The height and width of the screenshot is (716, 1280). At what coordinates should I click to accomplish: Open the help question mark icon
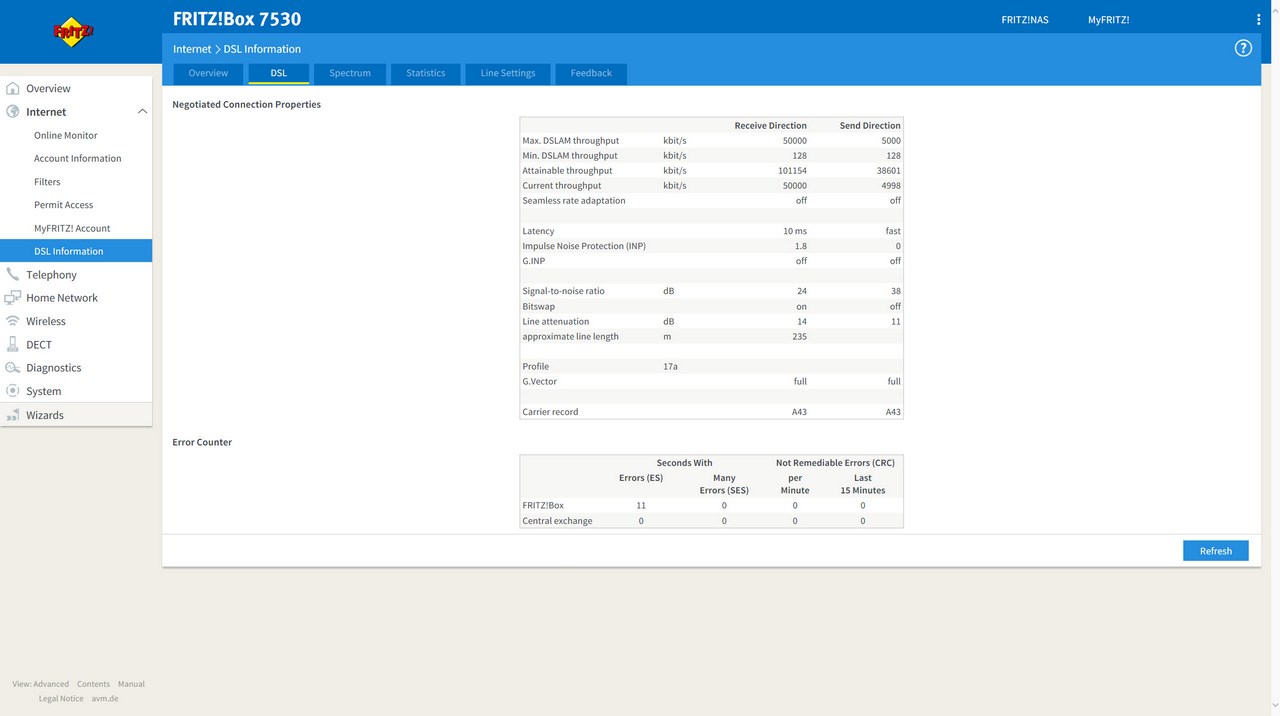point(1243,48)
